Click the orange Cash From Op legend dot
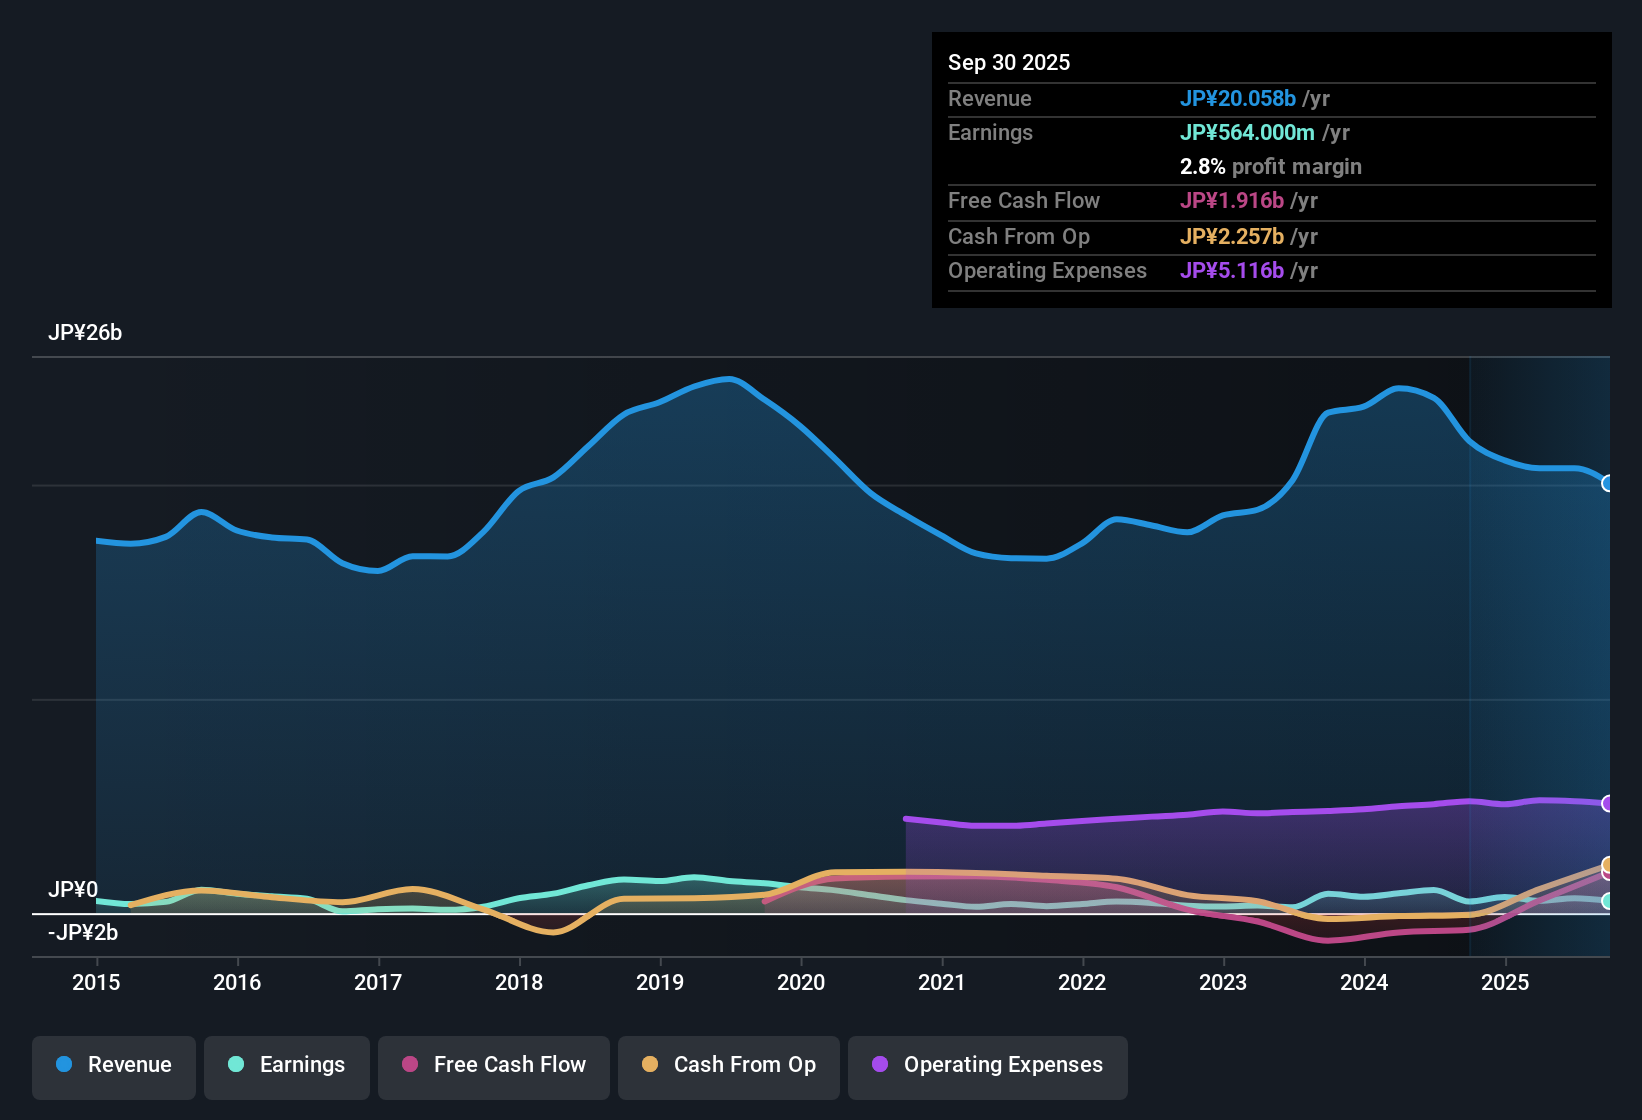This screenshot has height=1120, width=1642. [651, 1065]
